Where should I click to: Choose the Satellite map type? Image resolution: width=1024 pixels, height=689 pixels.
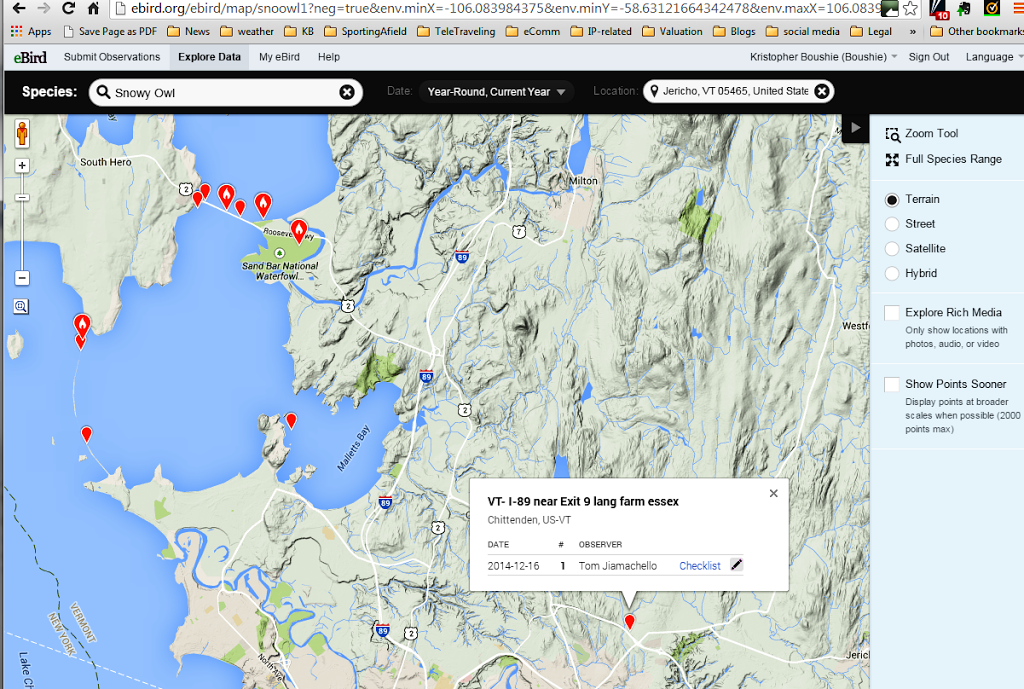pyautogui.click(x=892, y=249)
